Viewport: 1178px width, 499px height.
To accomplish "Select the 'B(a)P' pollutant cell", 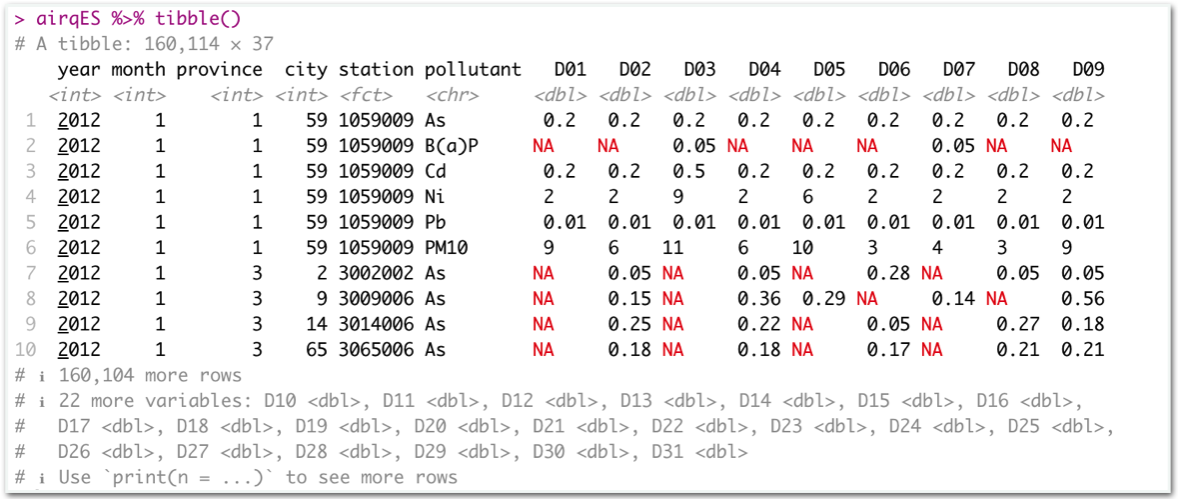I will pyautogui.click(x=451, y=146).
